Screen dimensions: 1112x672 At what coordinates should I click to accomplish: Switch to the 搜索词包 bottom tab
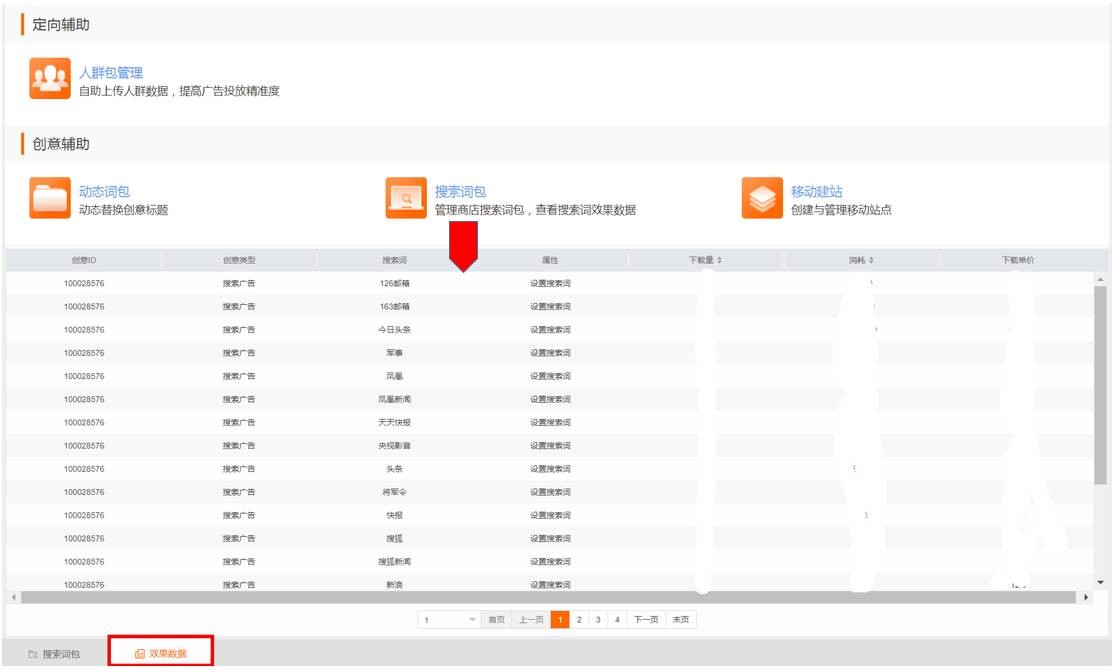click(56, 654)
